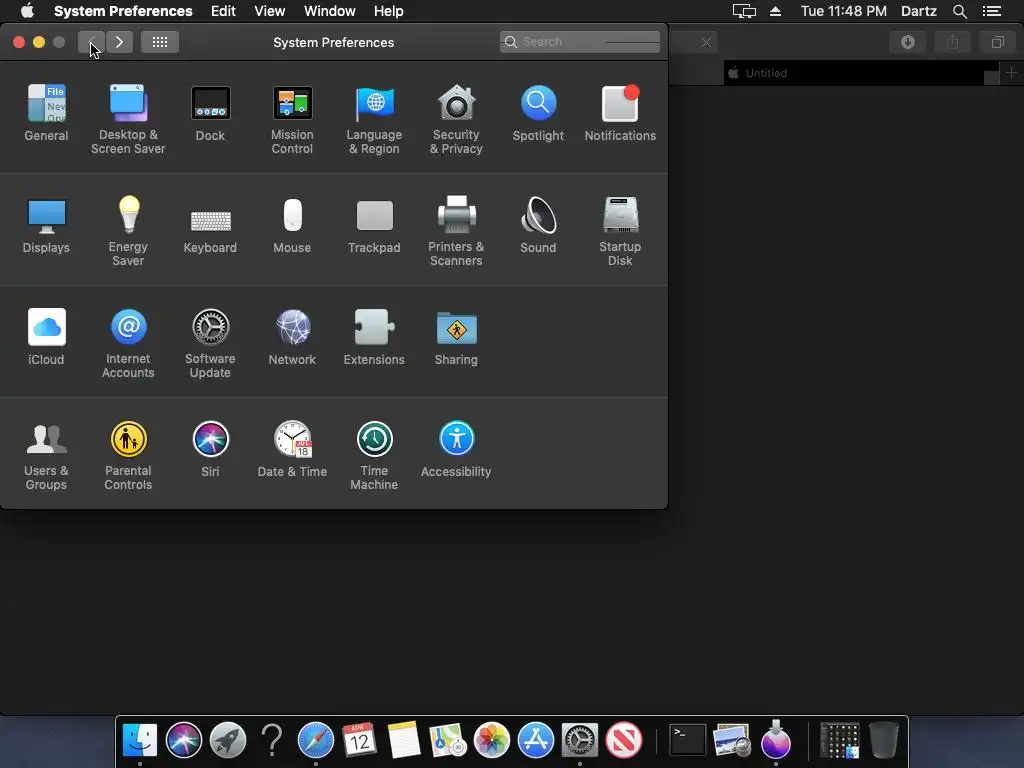Open Language & Region pane
Screen dimensions: 1024x768
click(374, 119)
